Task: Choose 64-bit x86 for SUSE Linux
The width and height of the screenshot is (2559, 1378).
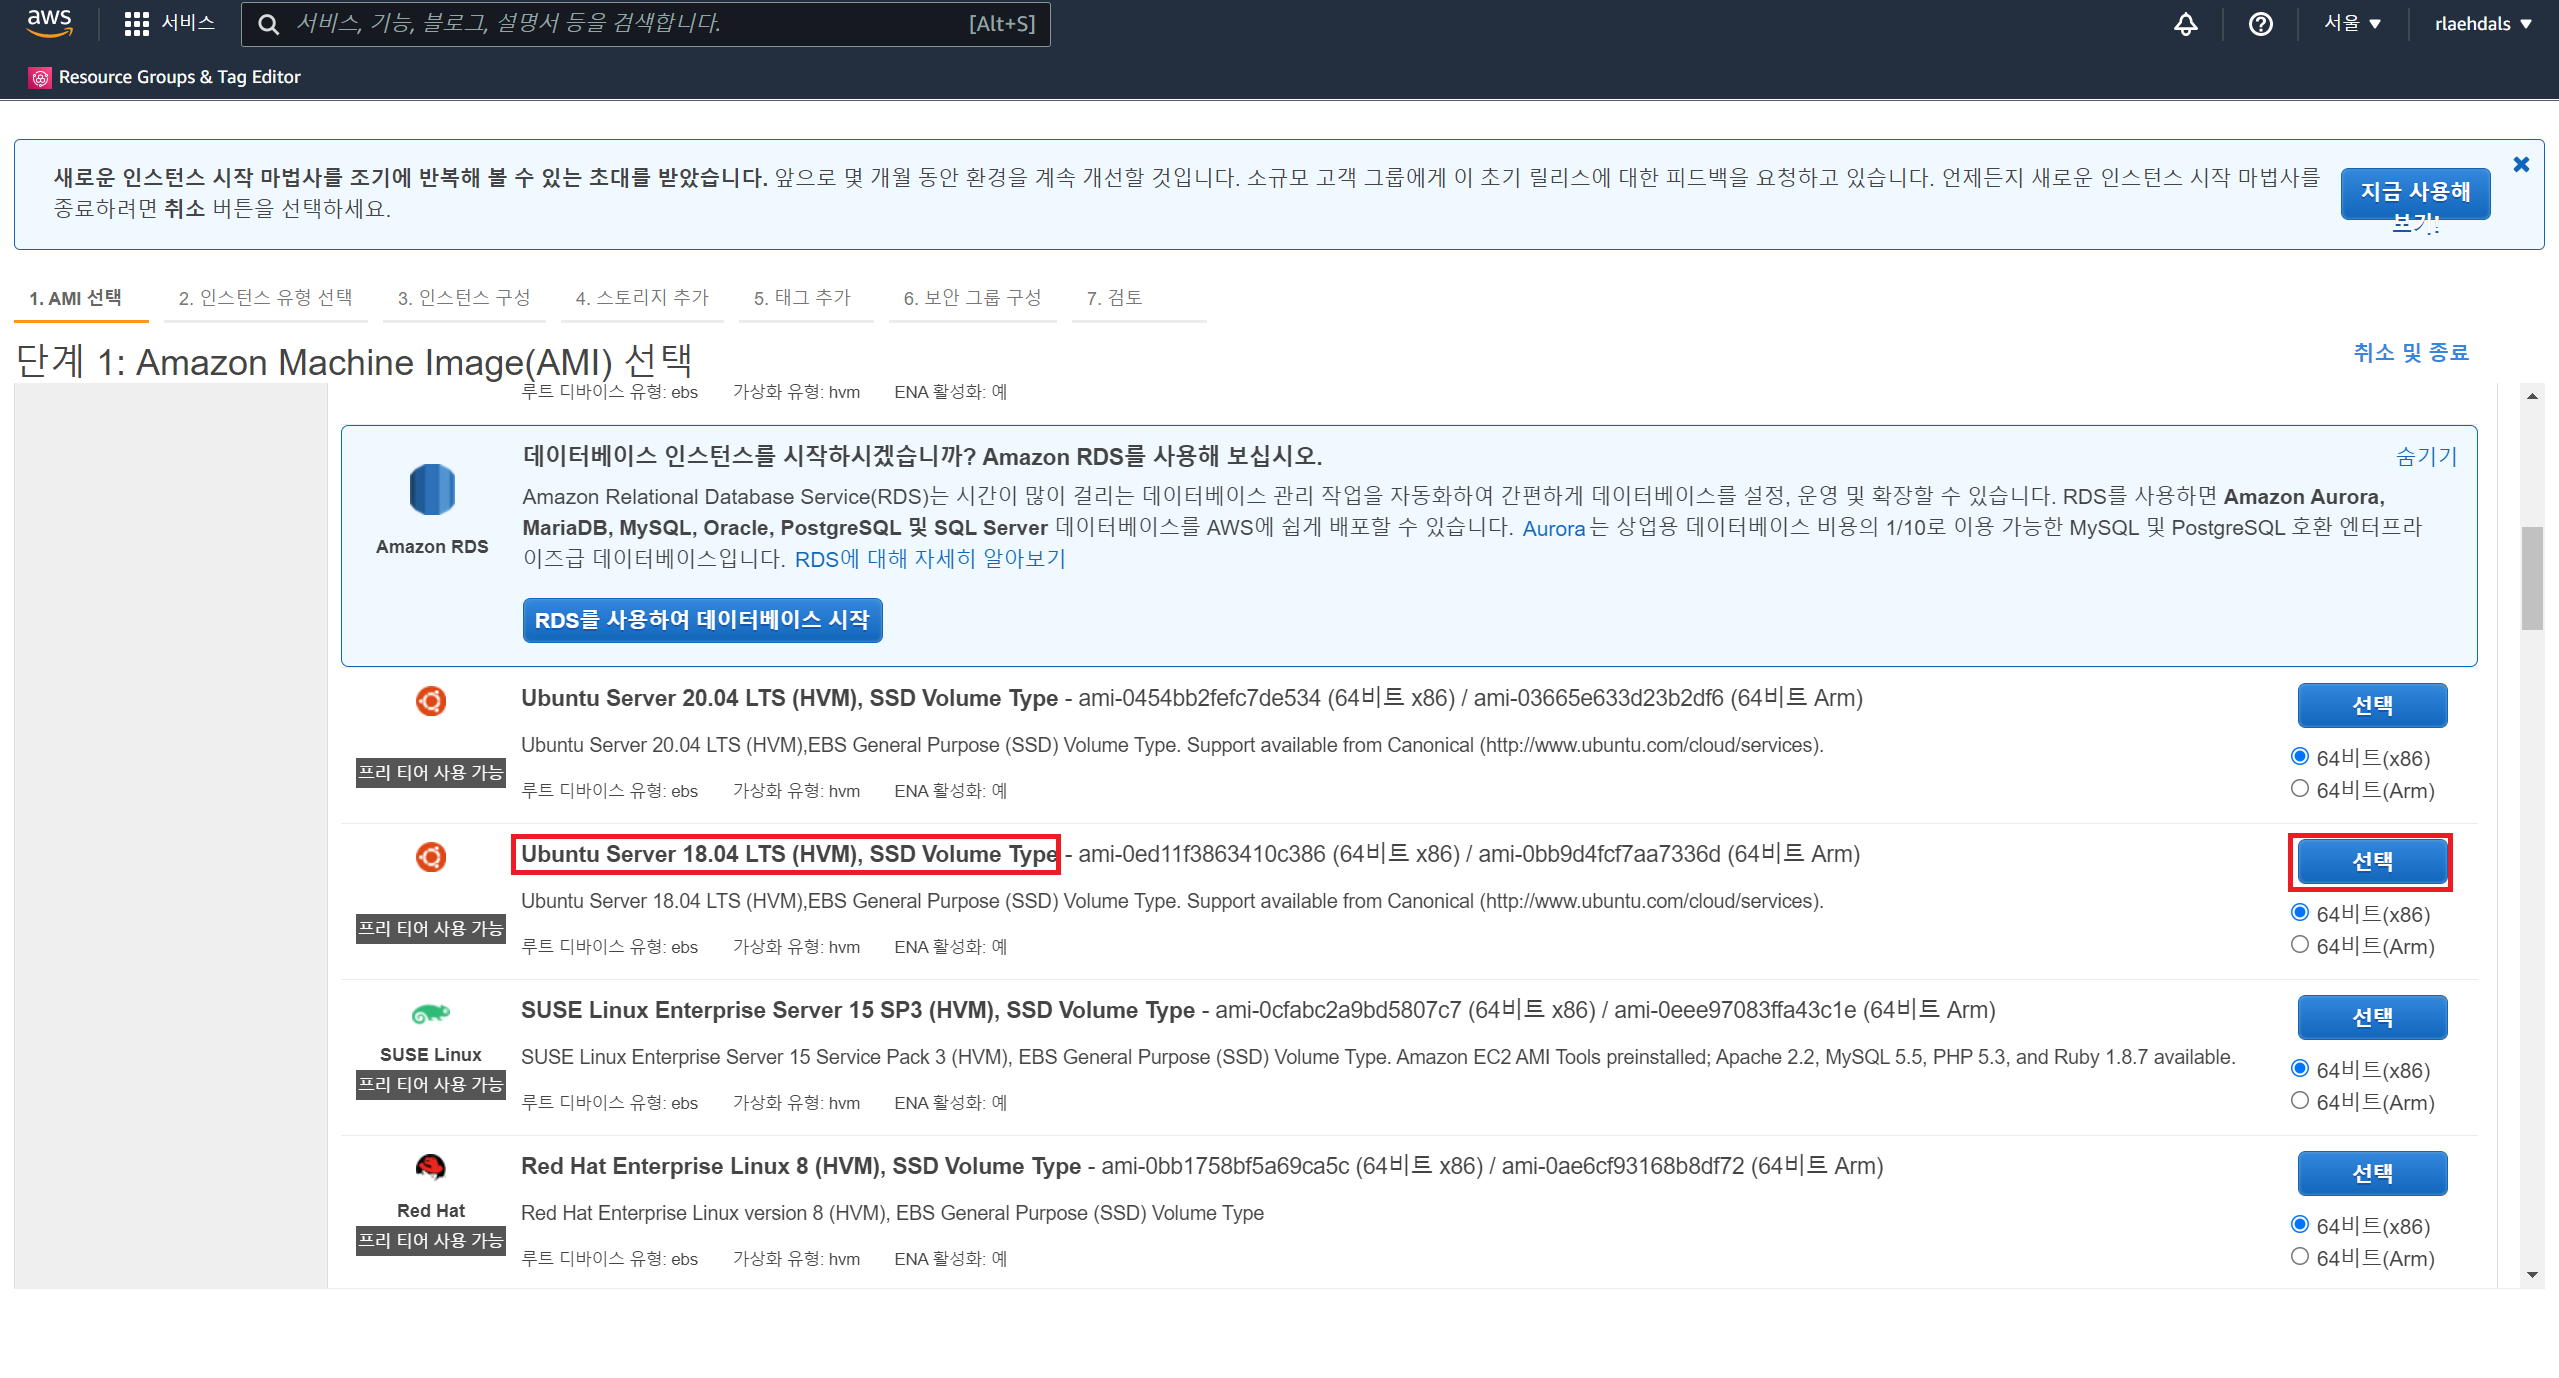Action: pyautogui.click(x=2299, y=1069)
